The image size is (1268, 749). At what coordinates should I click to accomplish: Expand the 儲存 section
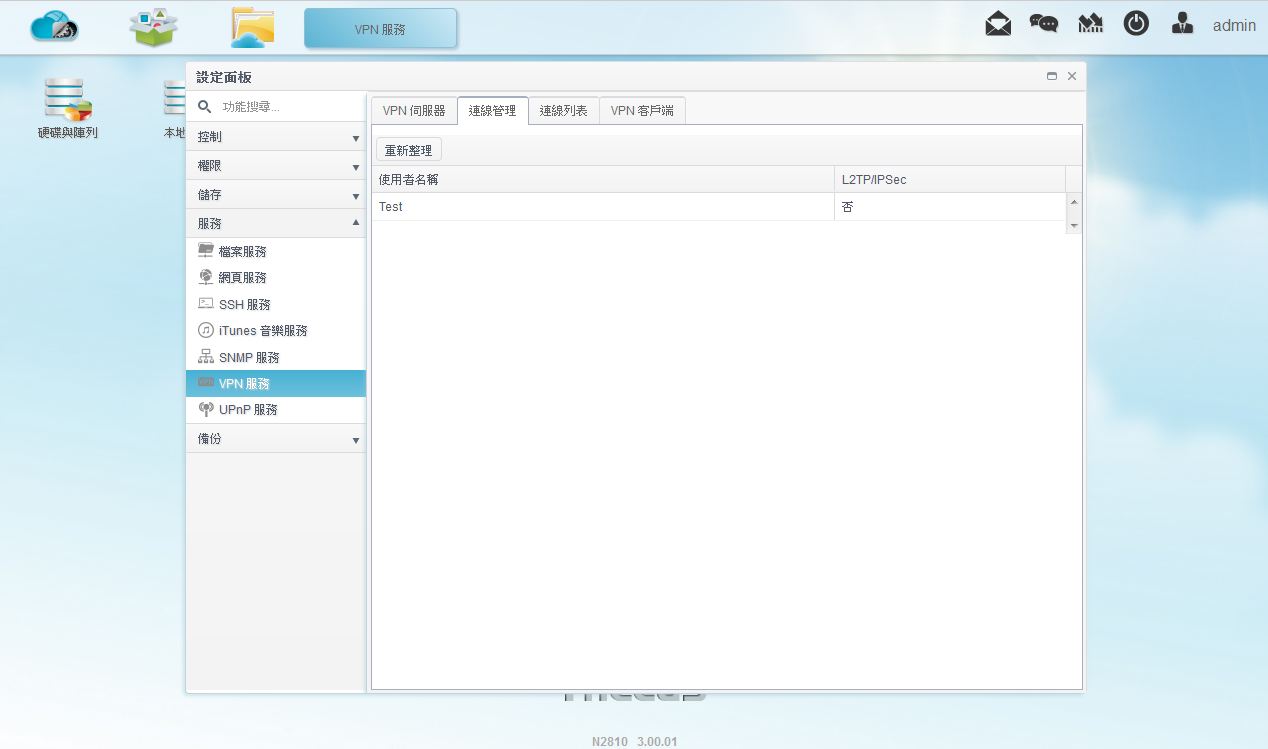pos(276,195)
